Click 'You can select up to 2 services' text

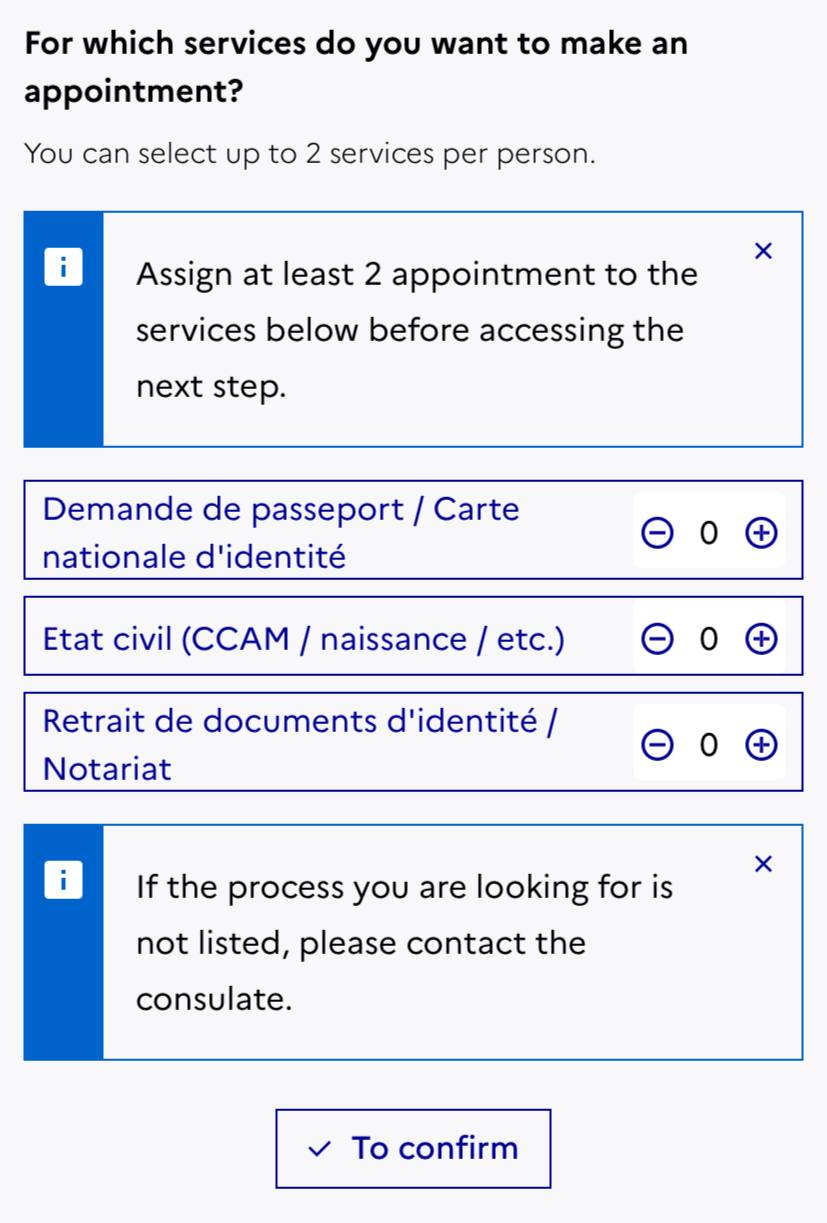click(x=309, y=154)
